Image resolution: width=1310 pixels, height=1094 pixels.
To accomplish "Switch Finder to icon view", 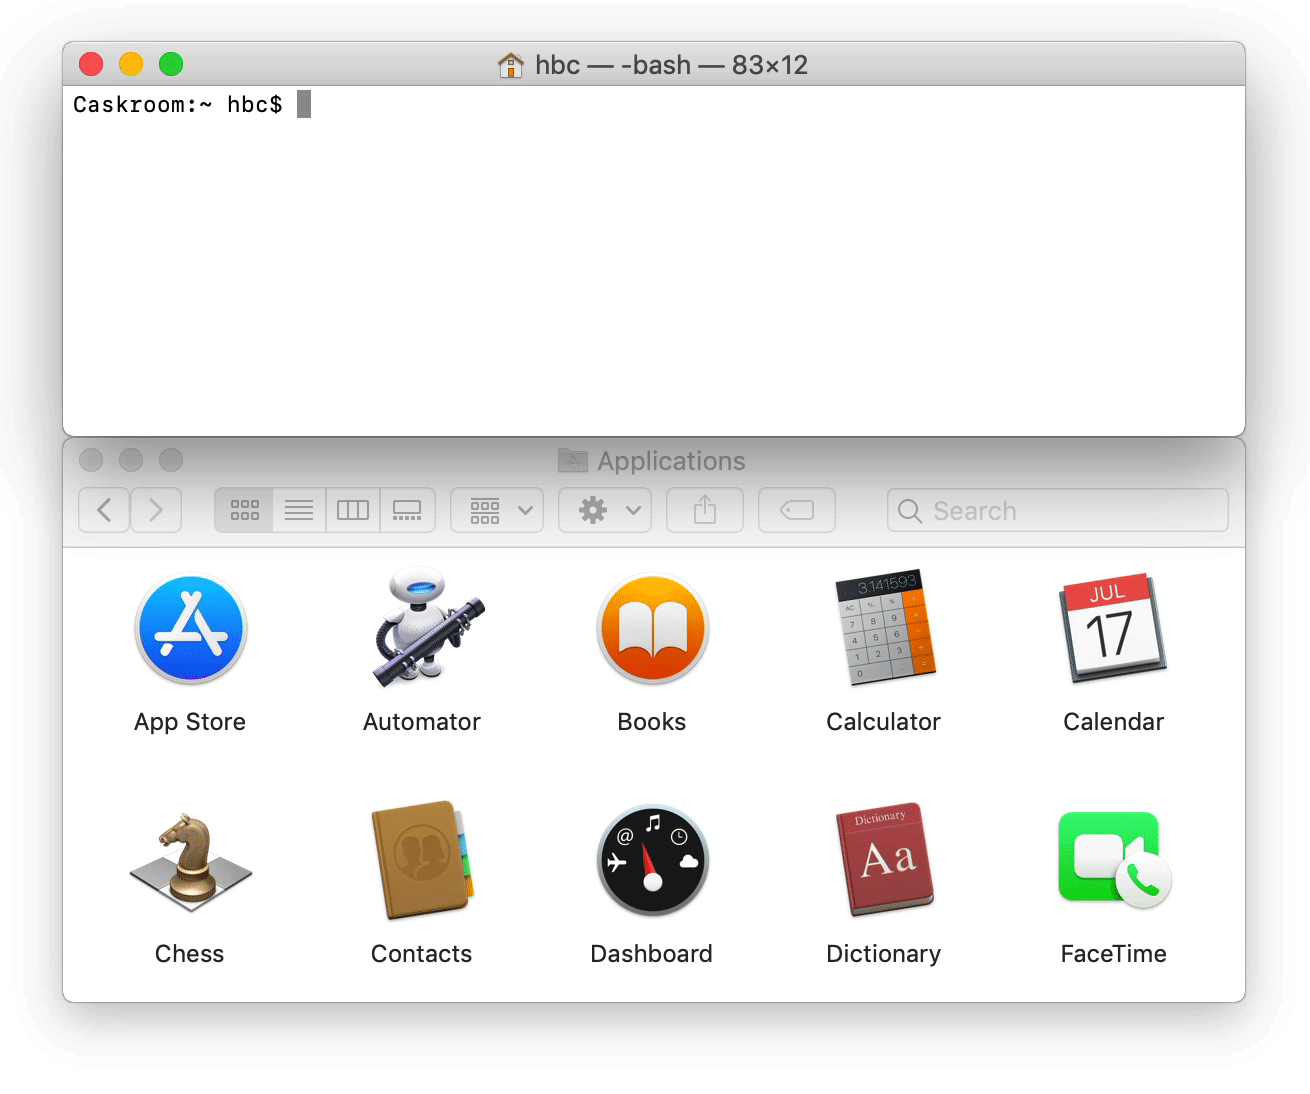I will (x=244, y=510).
